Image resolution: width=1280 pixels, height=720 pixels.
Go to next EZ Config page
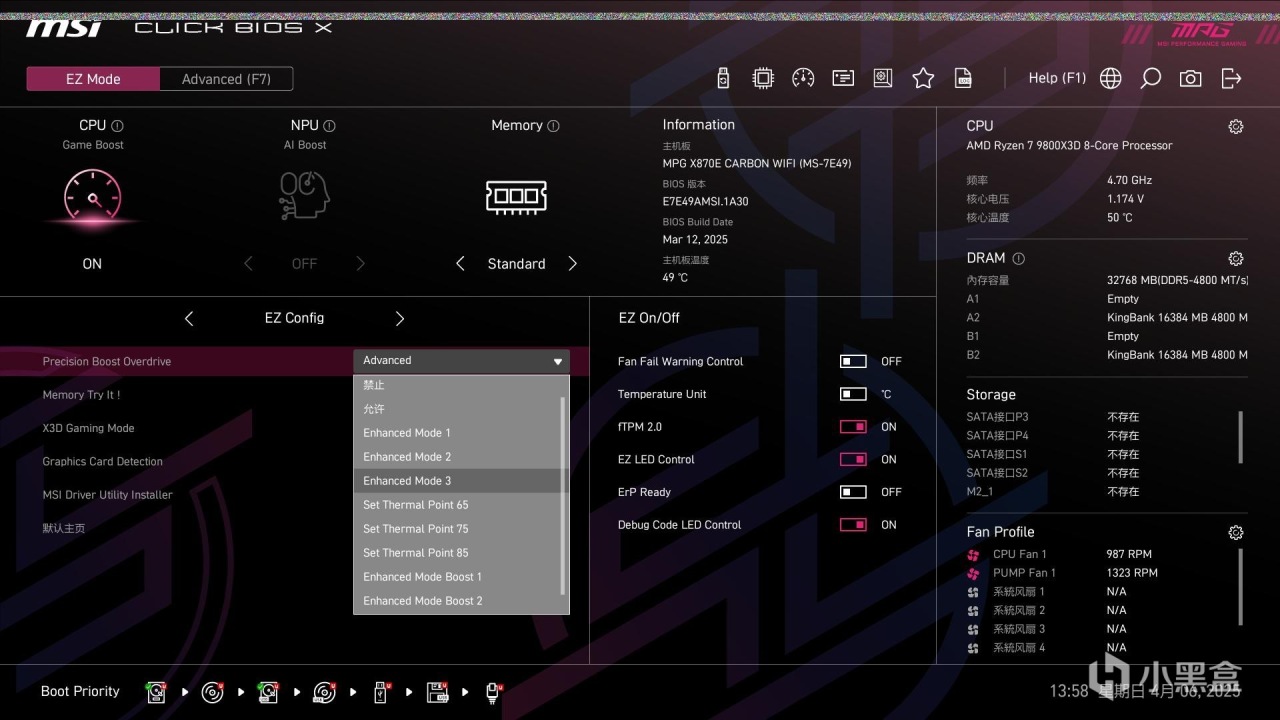coord(400,318)
